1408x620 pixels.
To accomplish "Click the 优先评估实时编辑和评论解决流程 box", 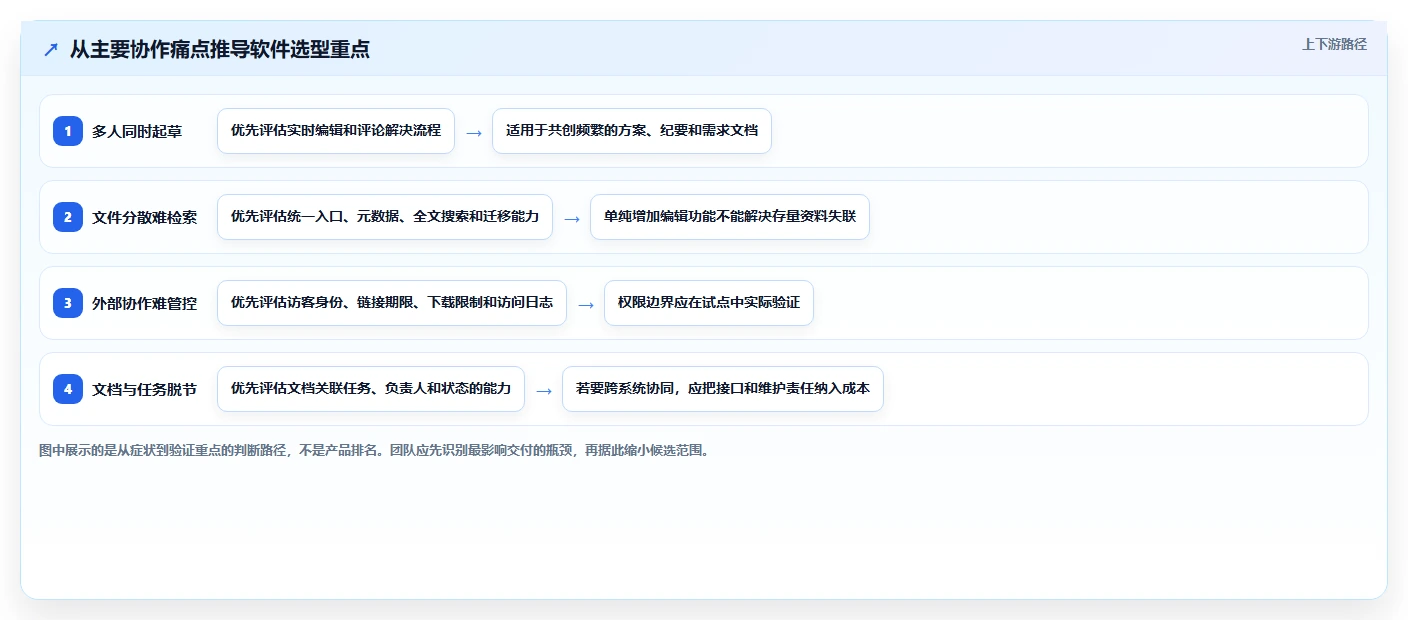I will [336, 131].
